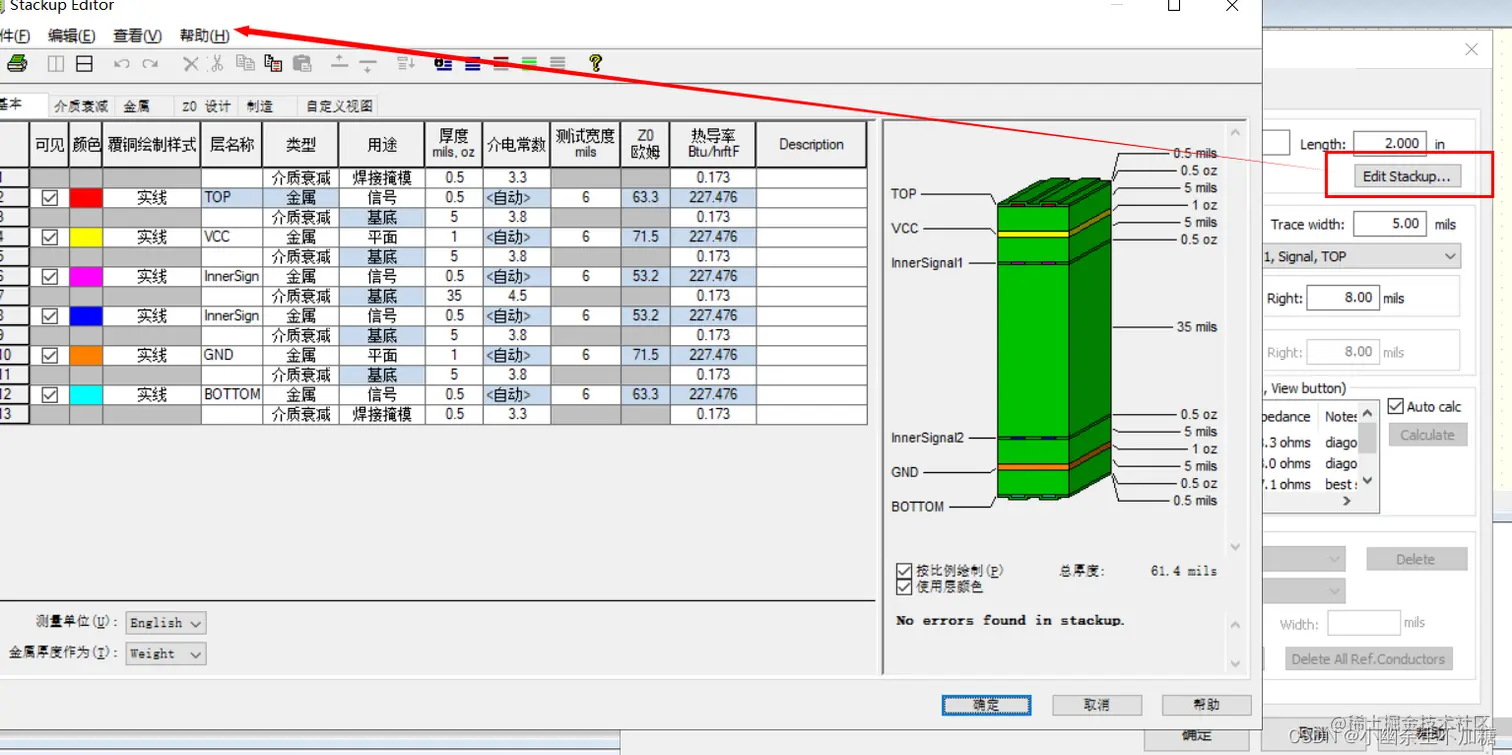Image resolution: width=1512 pixels, height=755 pixels.
Task: Click the 4.5 dielectric constant cell
Action: (516, 296)
